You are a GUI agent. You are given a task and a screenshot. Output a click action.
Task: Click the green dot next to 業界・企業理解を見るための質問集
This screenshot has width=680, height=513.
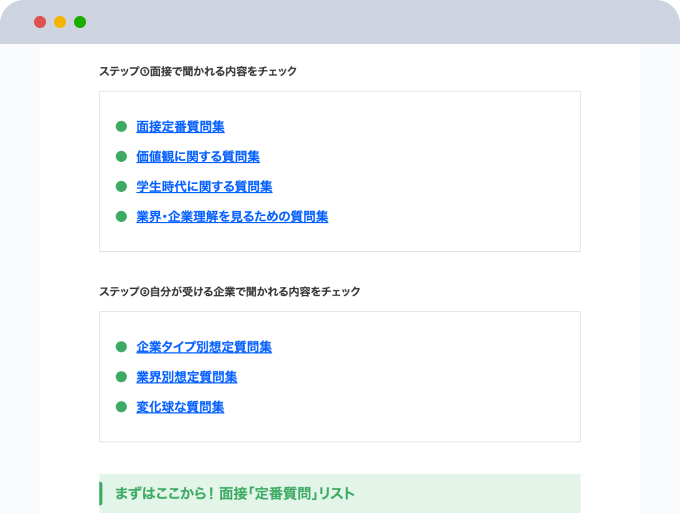pyautogui.click(x=121, y=217)
